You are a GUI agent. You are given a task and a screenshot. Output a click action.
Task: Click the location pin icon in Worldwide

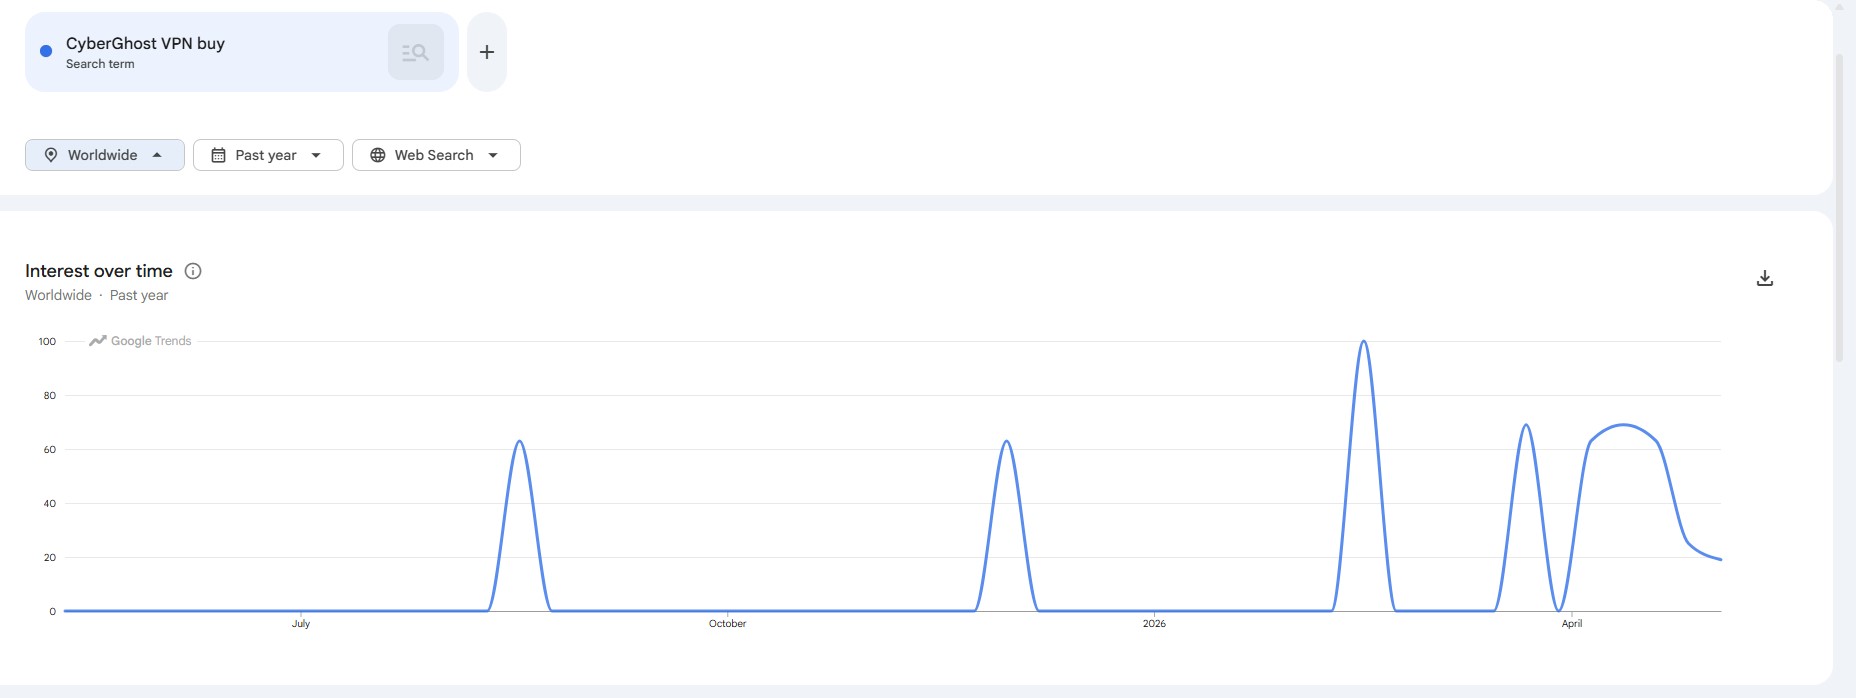[51, 155]
